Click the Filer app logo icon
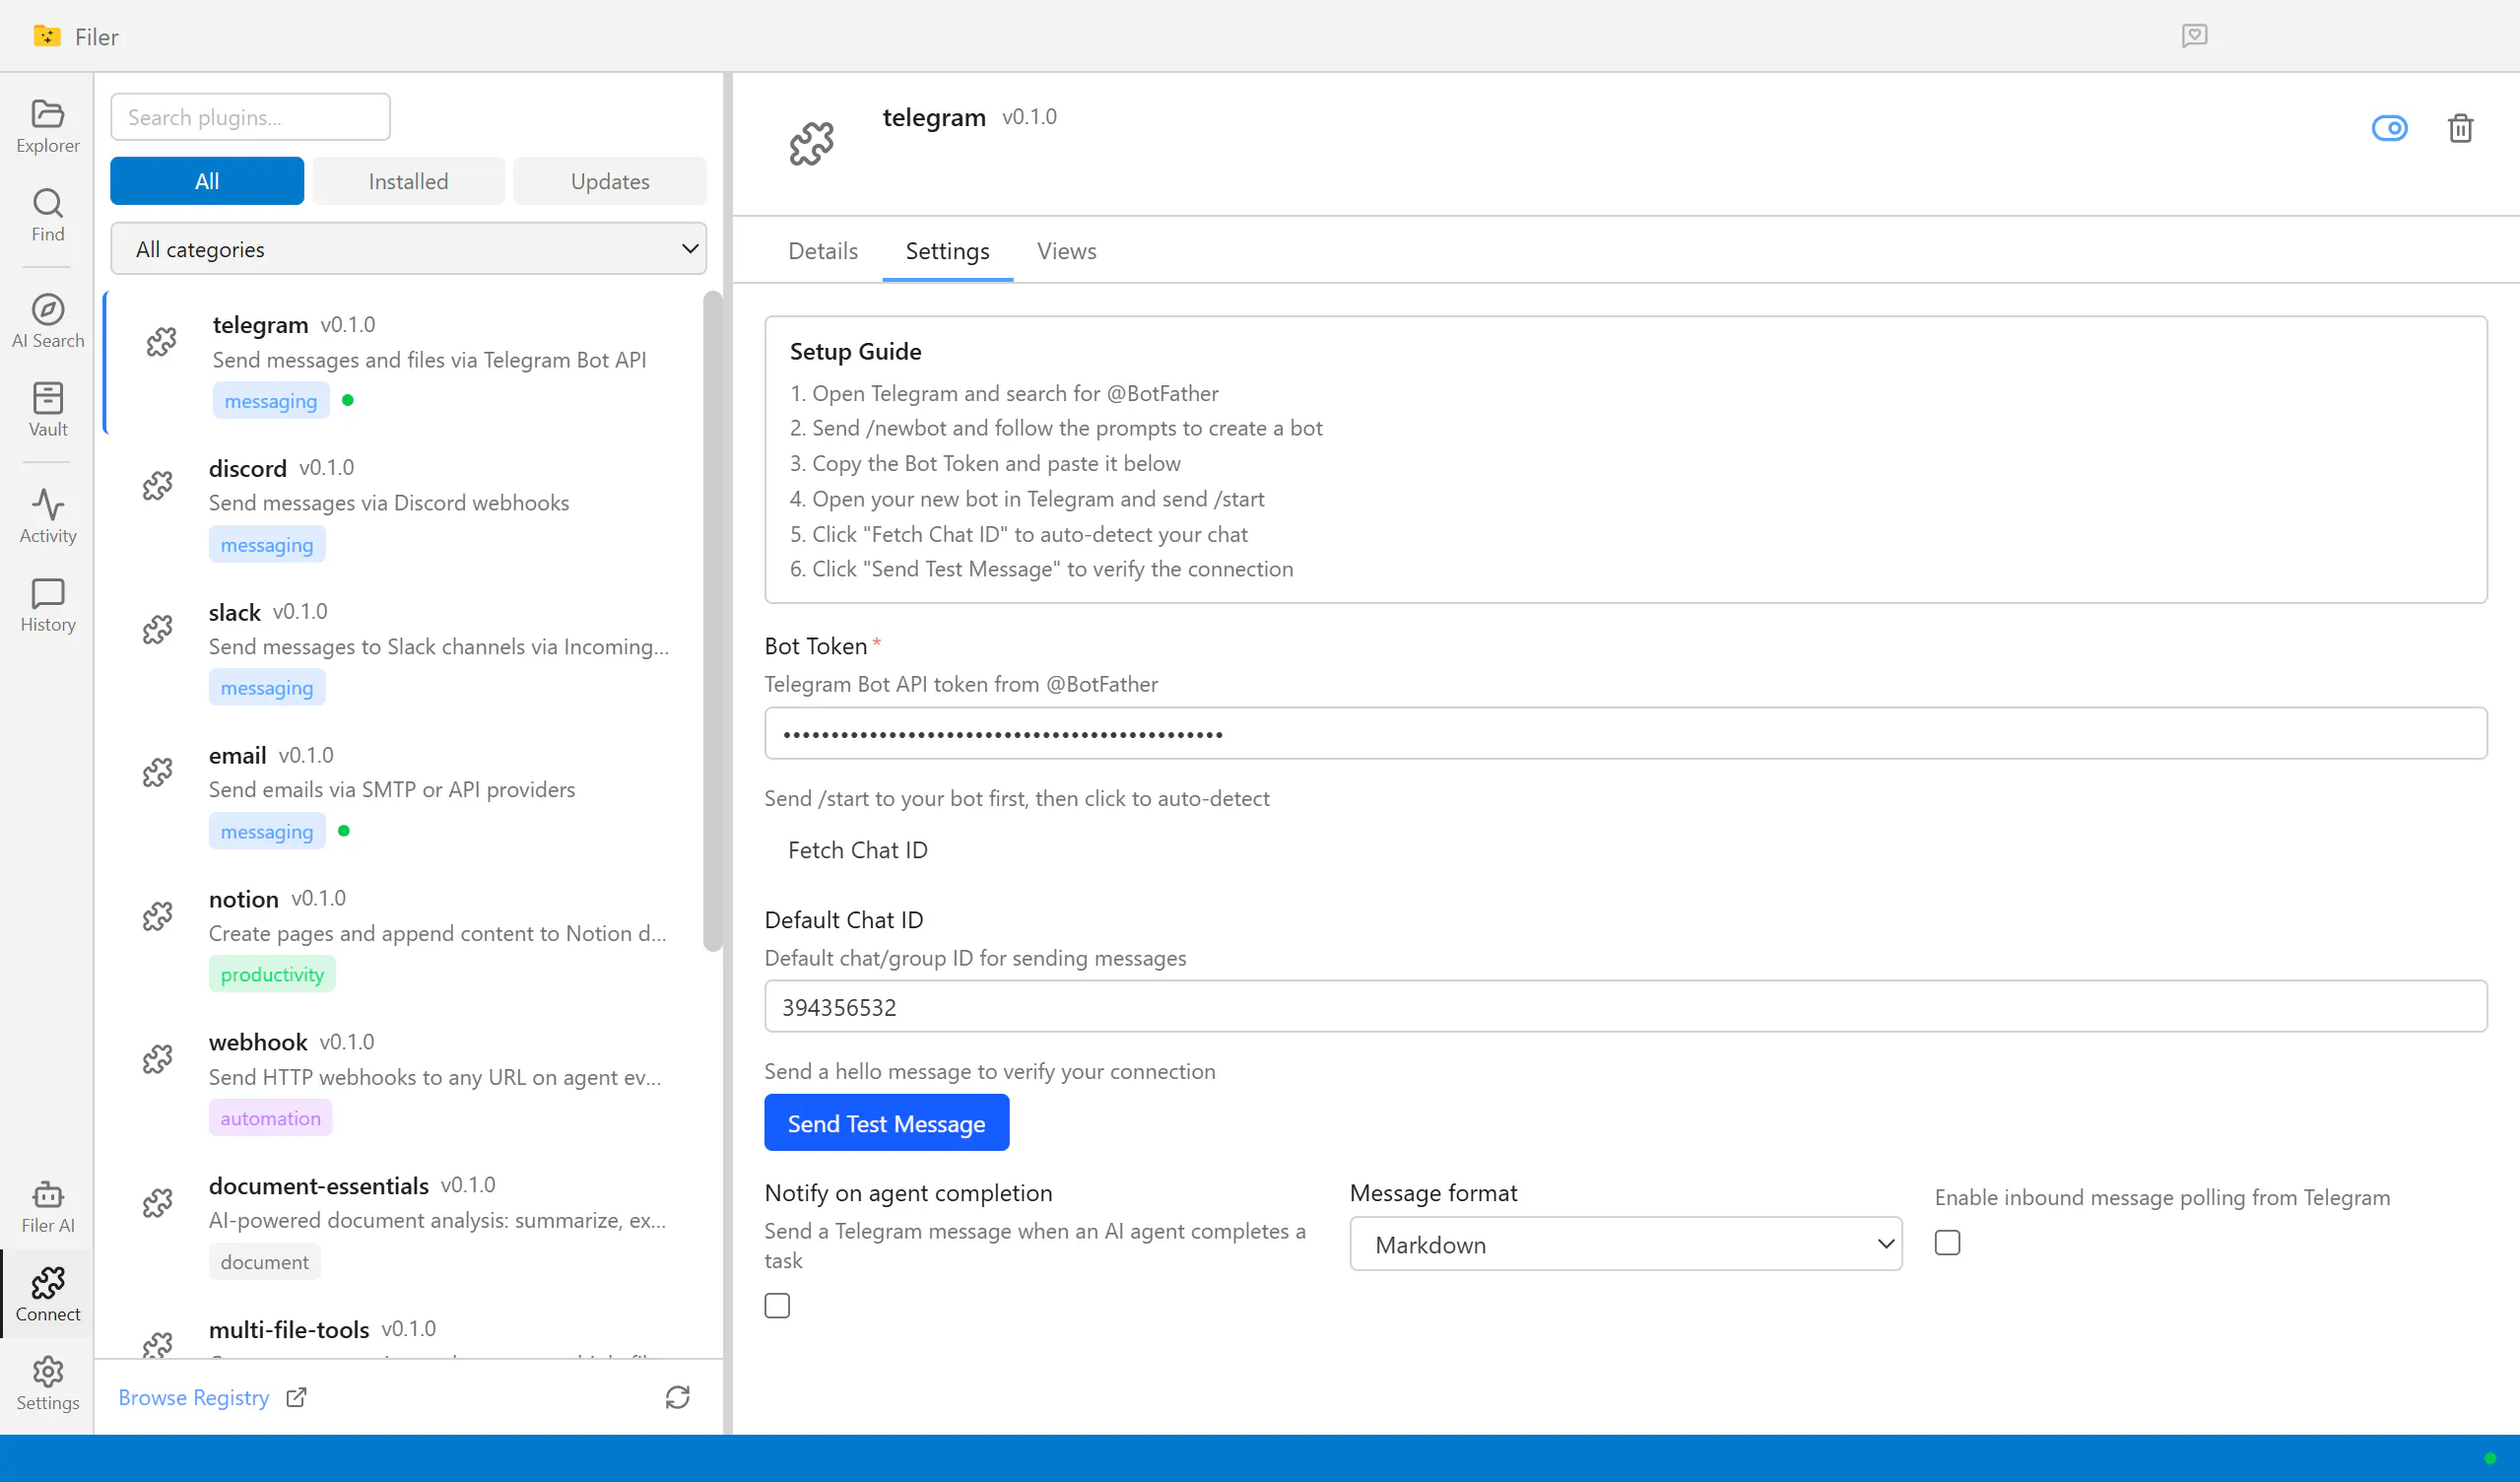This screenshot has width=2520, height=1482. pyautogui.click(x=46, y=36)
